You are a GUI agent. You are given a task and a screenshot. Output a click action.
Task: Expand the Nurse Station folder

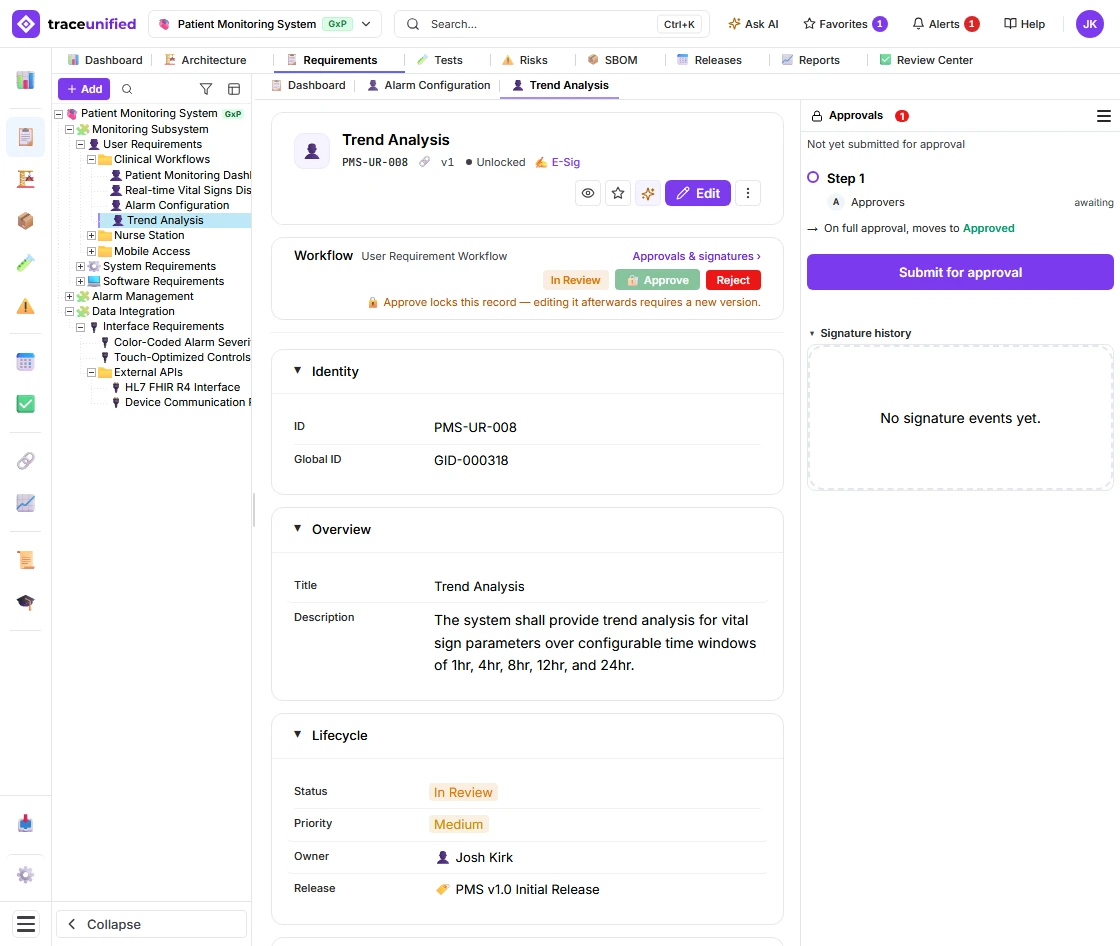[x=91, y=236]
